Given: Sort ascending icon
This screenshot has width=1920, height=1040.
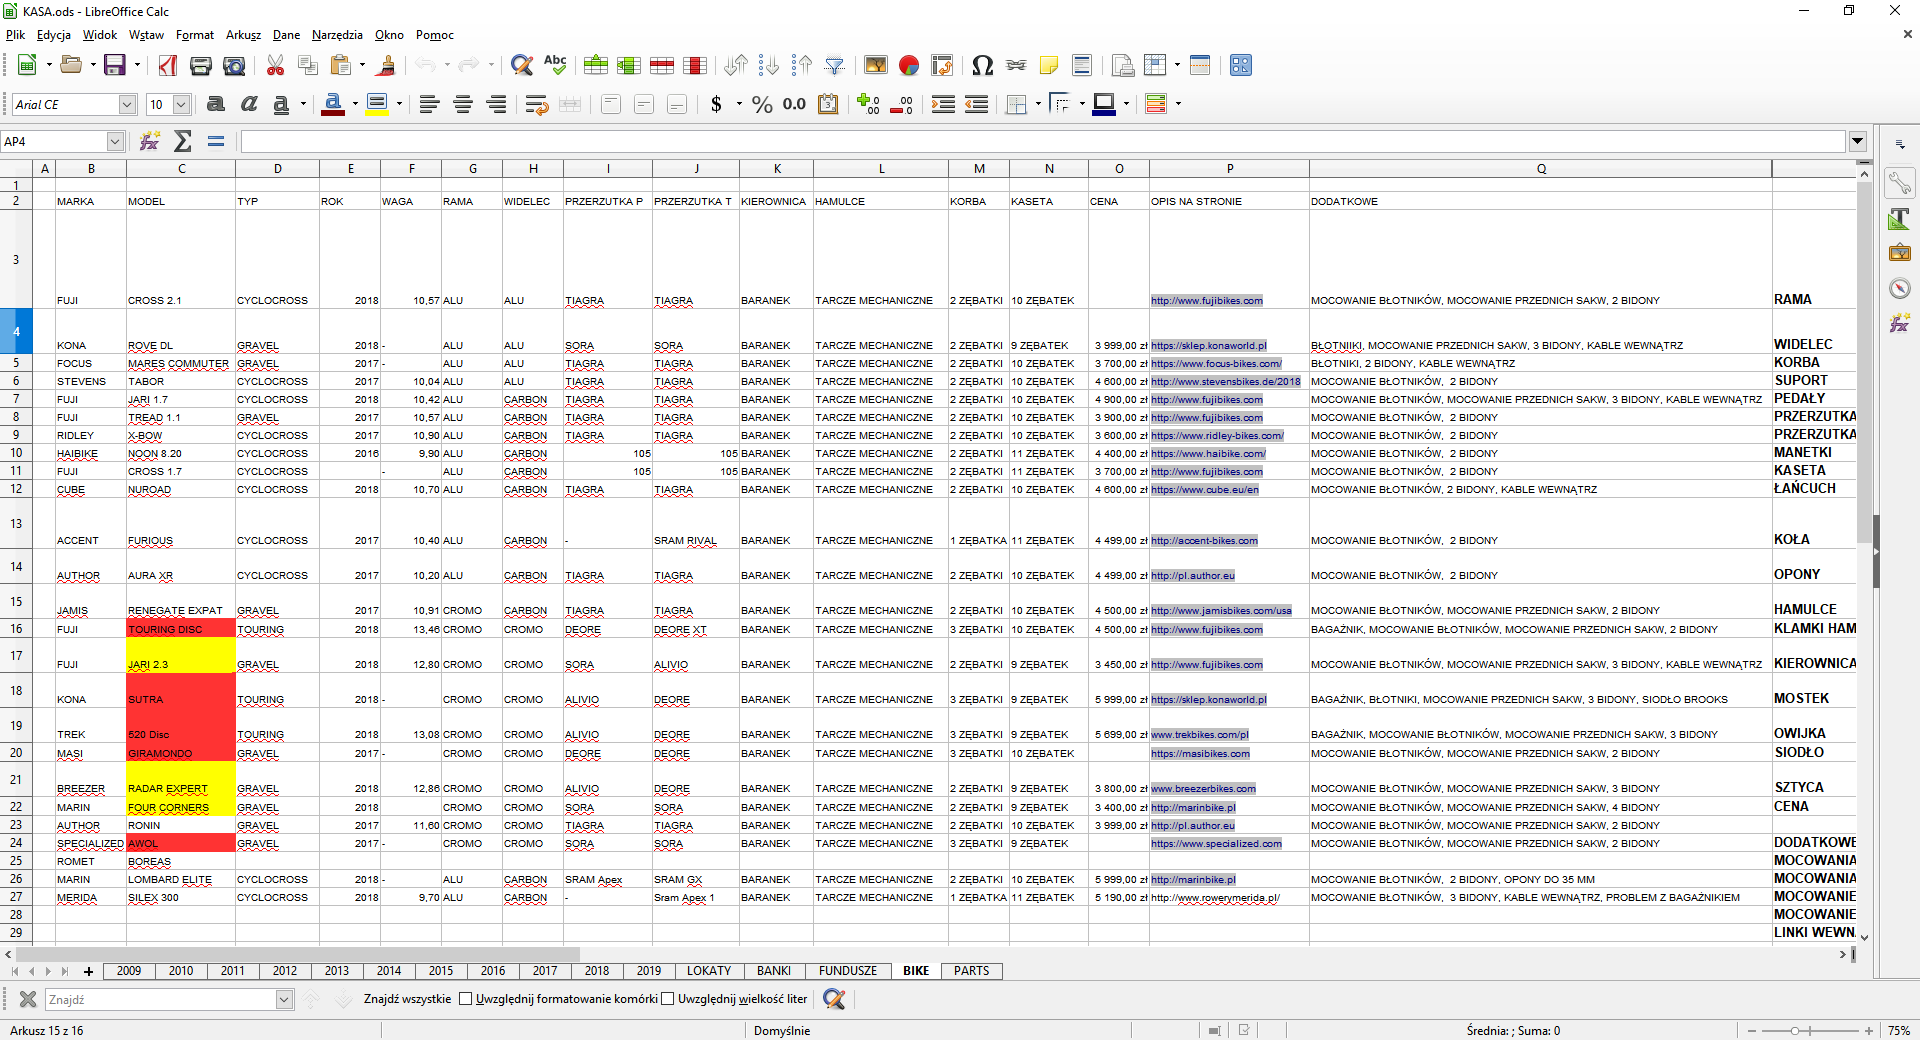Looking at the screenshot, I should [768, 66].
